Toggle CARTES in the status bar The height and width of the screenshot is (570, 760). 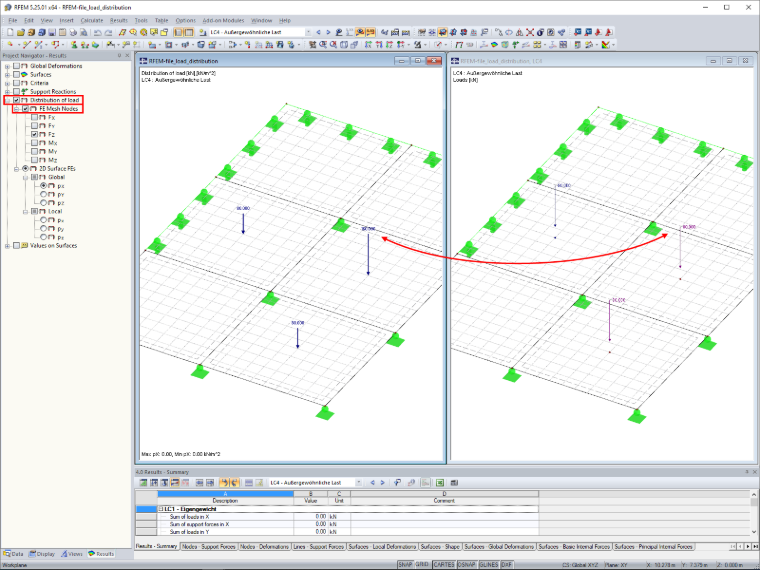click(x=443, y=565)
